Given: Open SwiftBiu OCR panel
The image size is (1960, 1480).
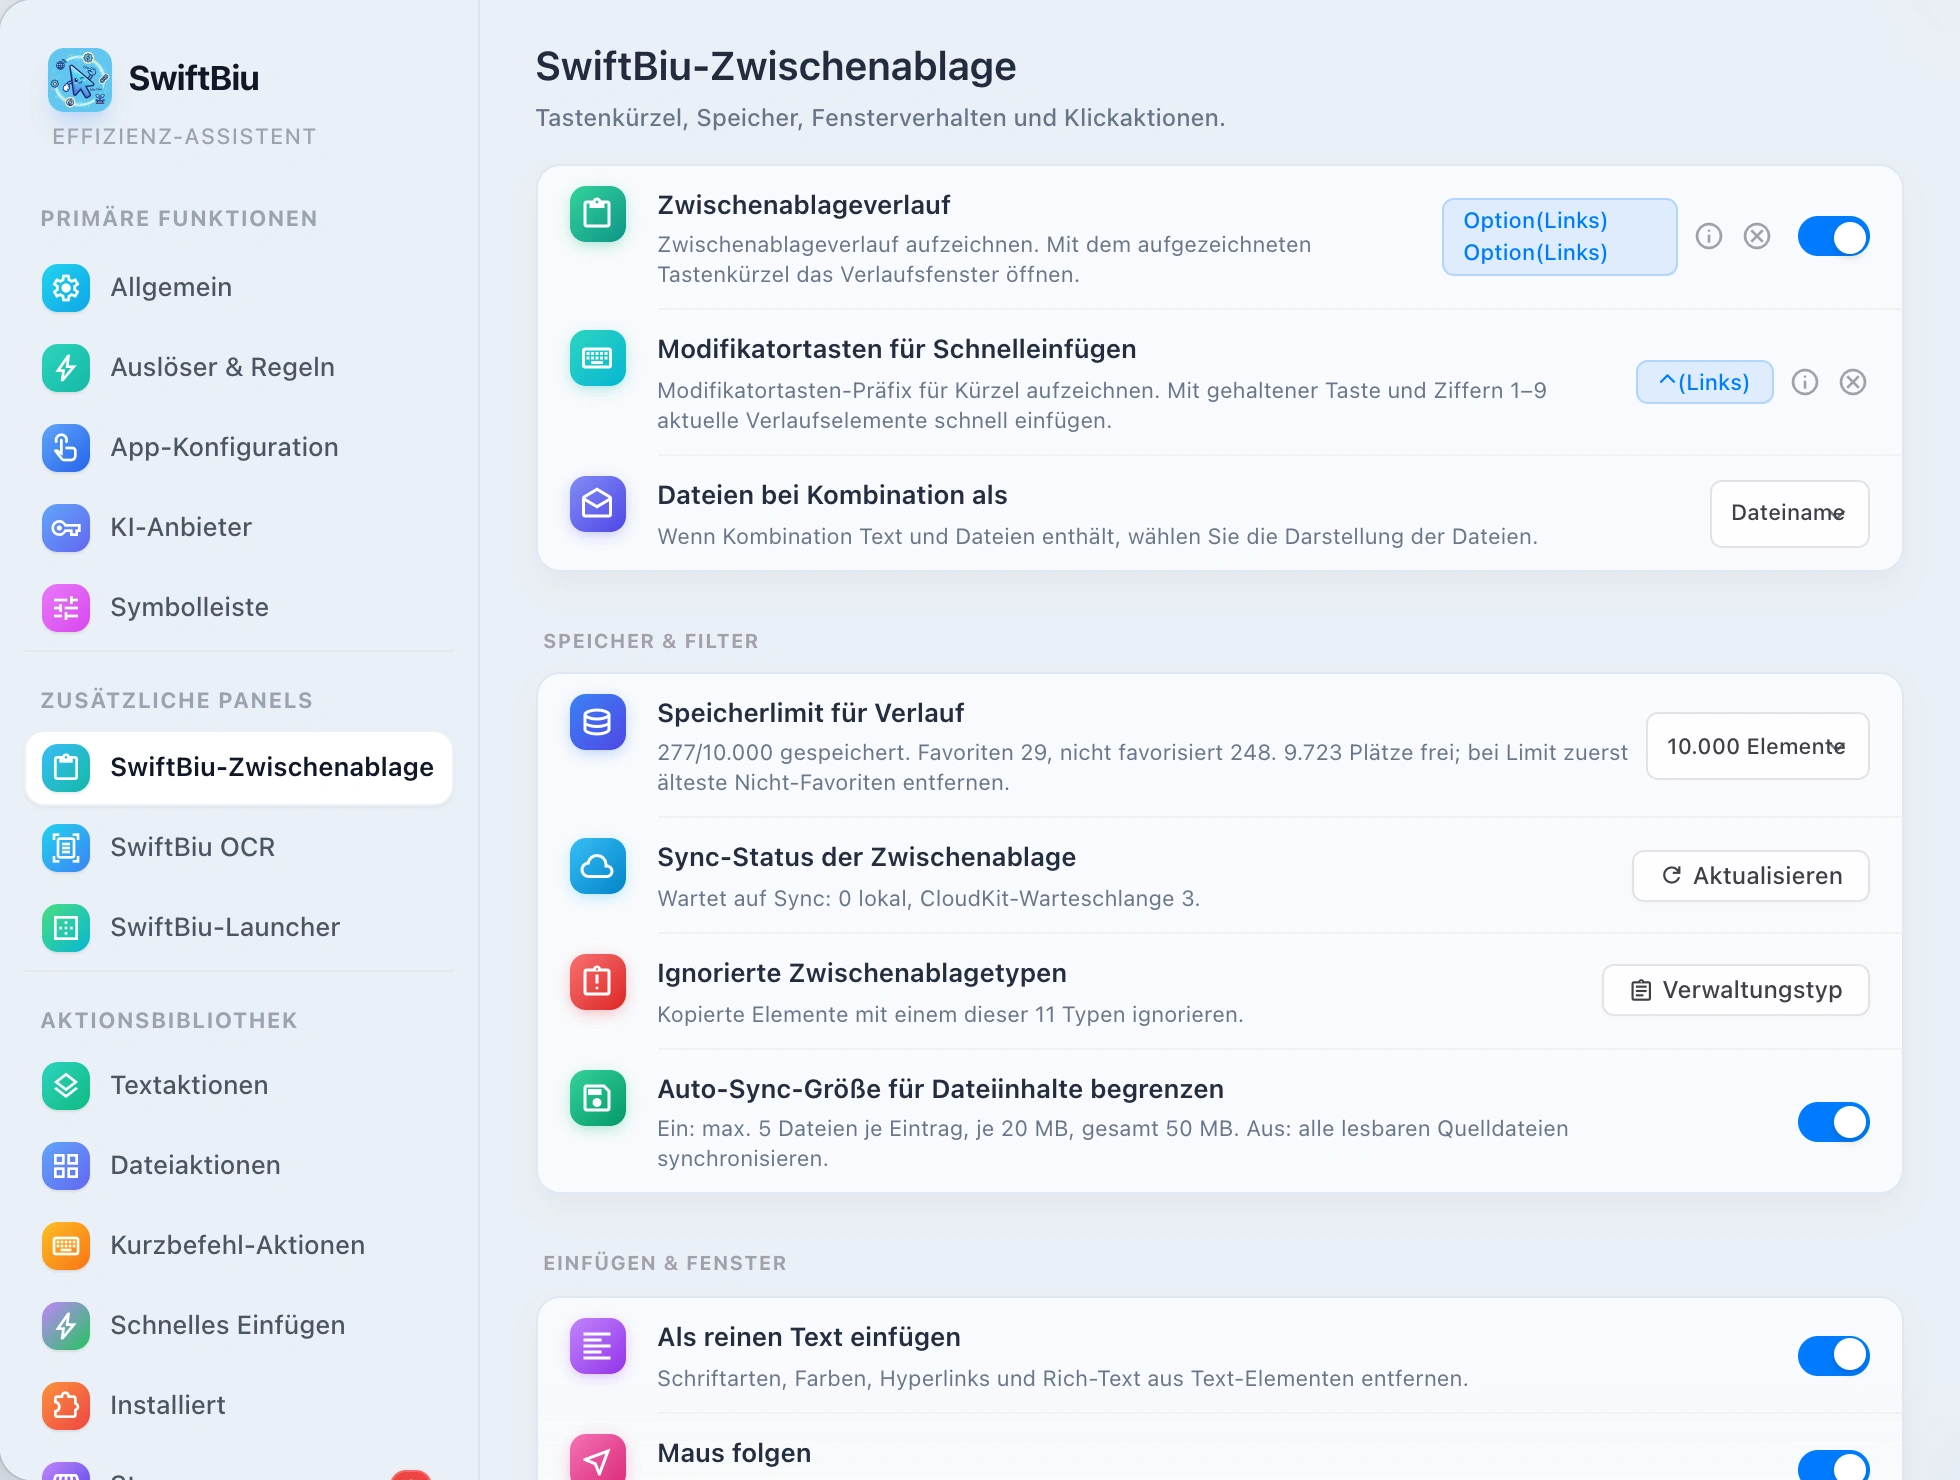Looking at the screenshot, I should point(239,848).
